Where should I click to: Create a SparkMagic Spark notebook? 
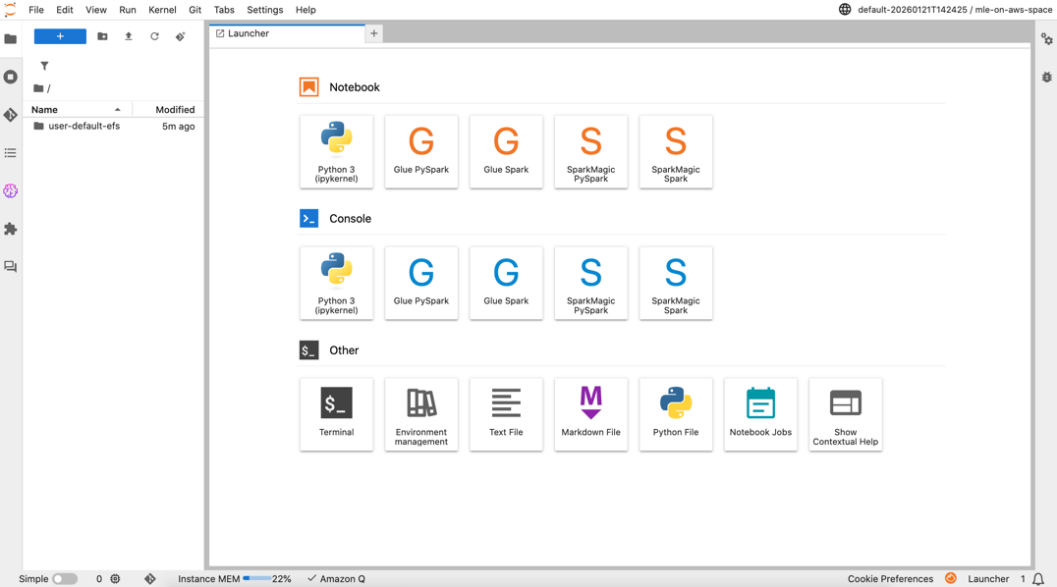[x=676, y=152]
